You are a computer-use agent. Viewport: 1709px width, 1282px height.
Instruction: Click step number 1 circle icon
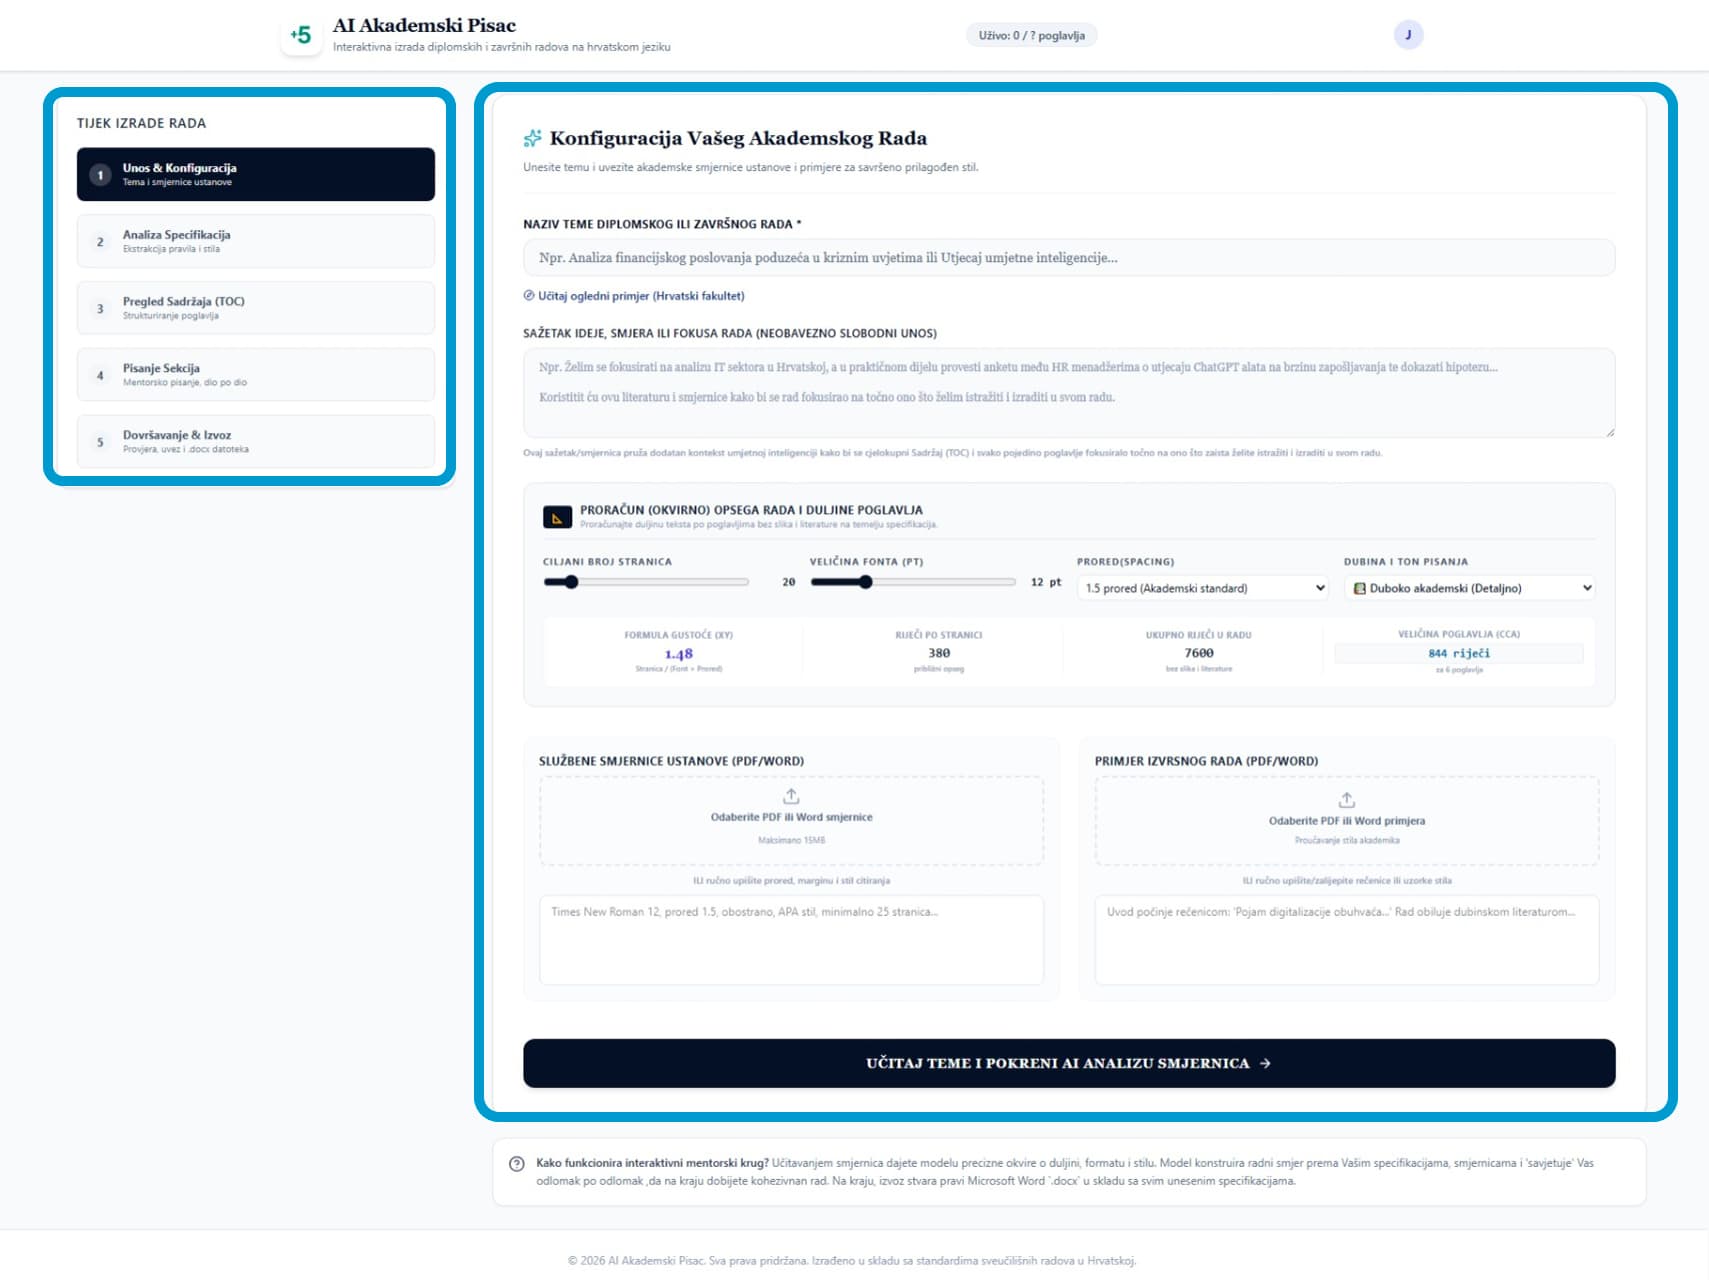pos(100,175)
